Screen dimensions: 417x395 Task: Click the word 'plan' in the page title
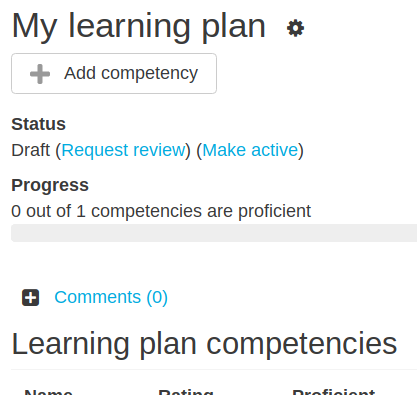[234, 27]
